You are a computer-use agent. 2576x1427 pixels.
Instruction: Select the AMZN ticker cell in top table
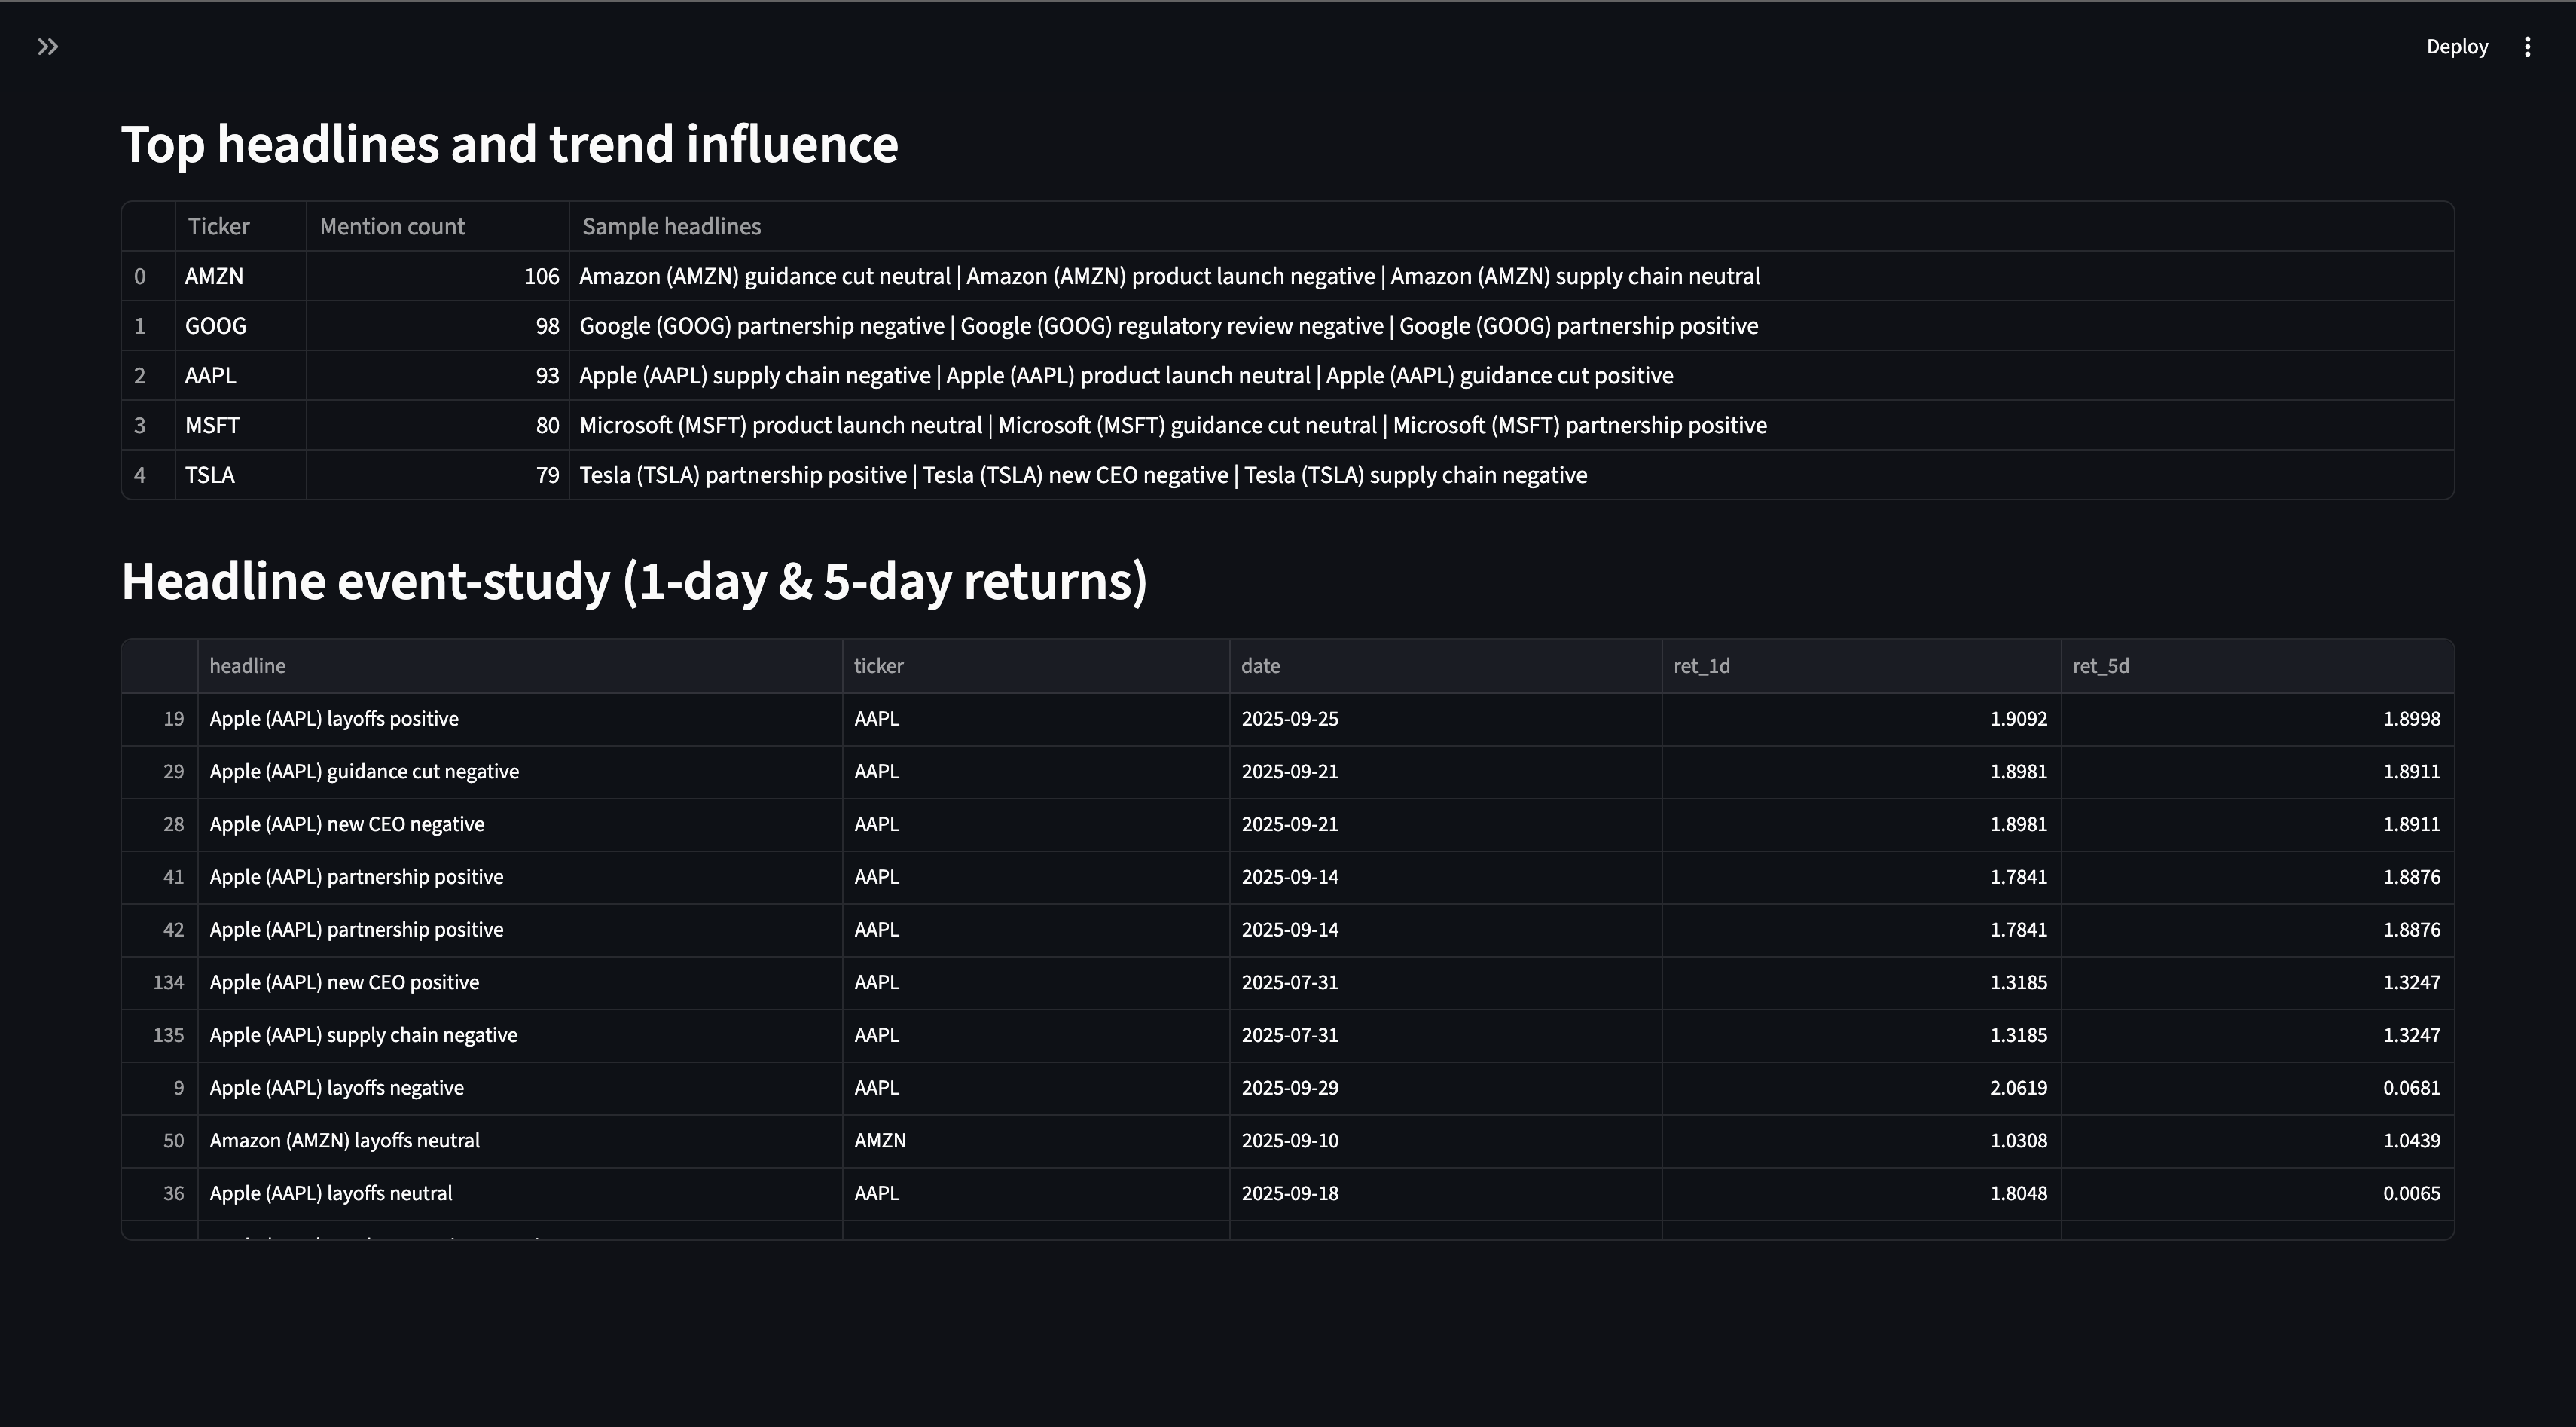click(x=214, y=277)
